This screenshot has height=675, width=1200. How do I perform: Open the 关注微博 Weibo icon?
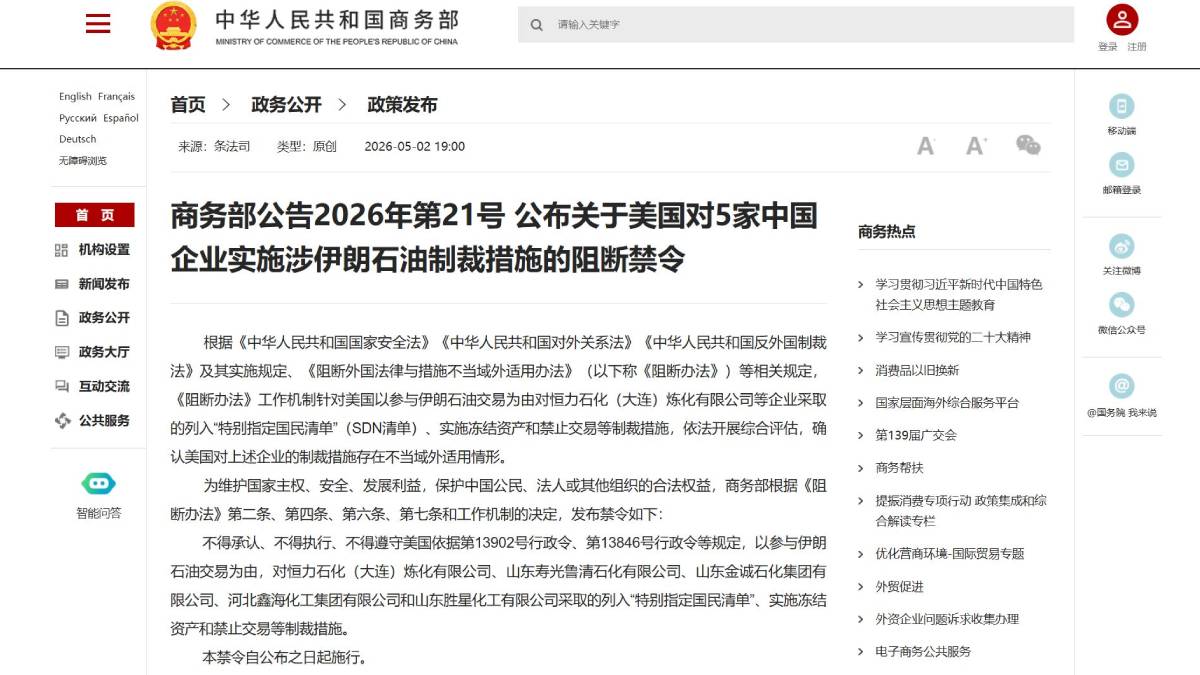(x=1122, y=246)
